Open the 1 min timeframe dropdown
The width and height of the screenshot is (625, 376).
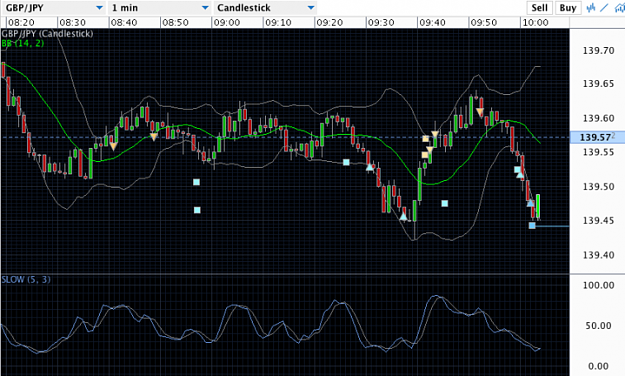coord(160,8)
